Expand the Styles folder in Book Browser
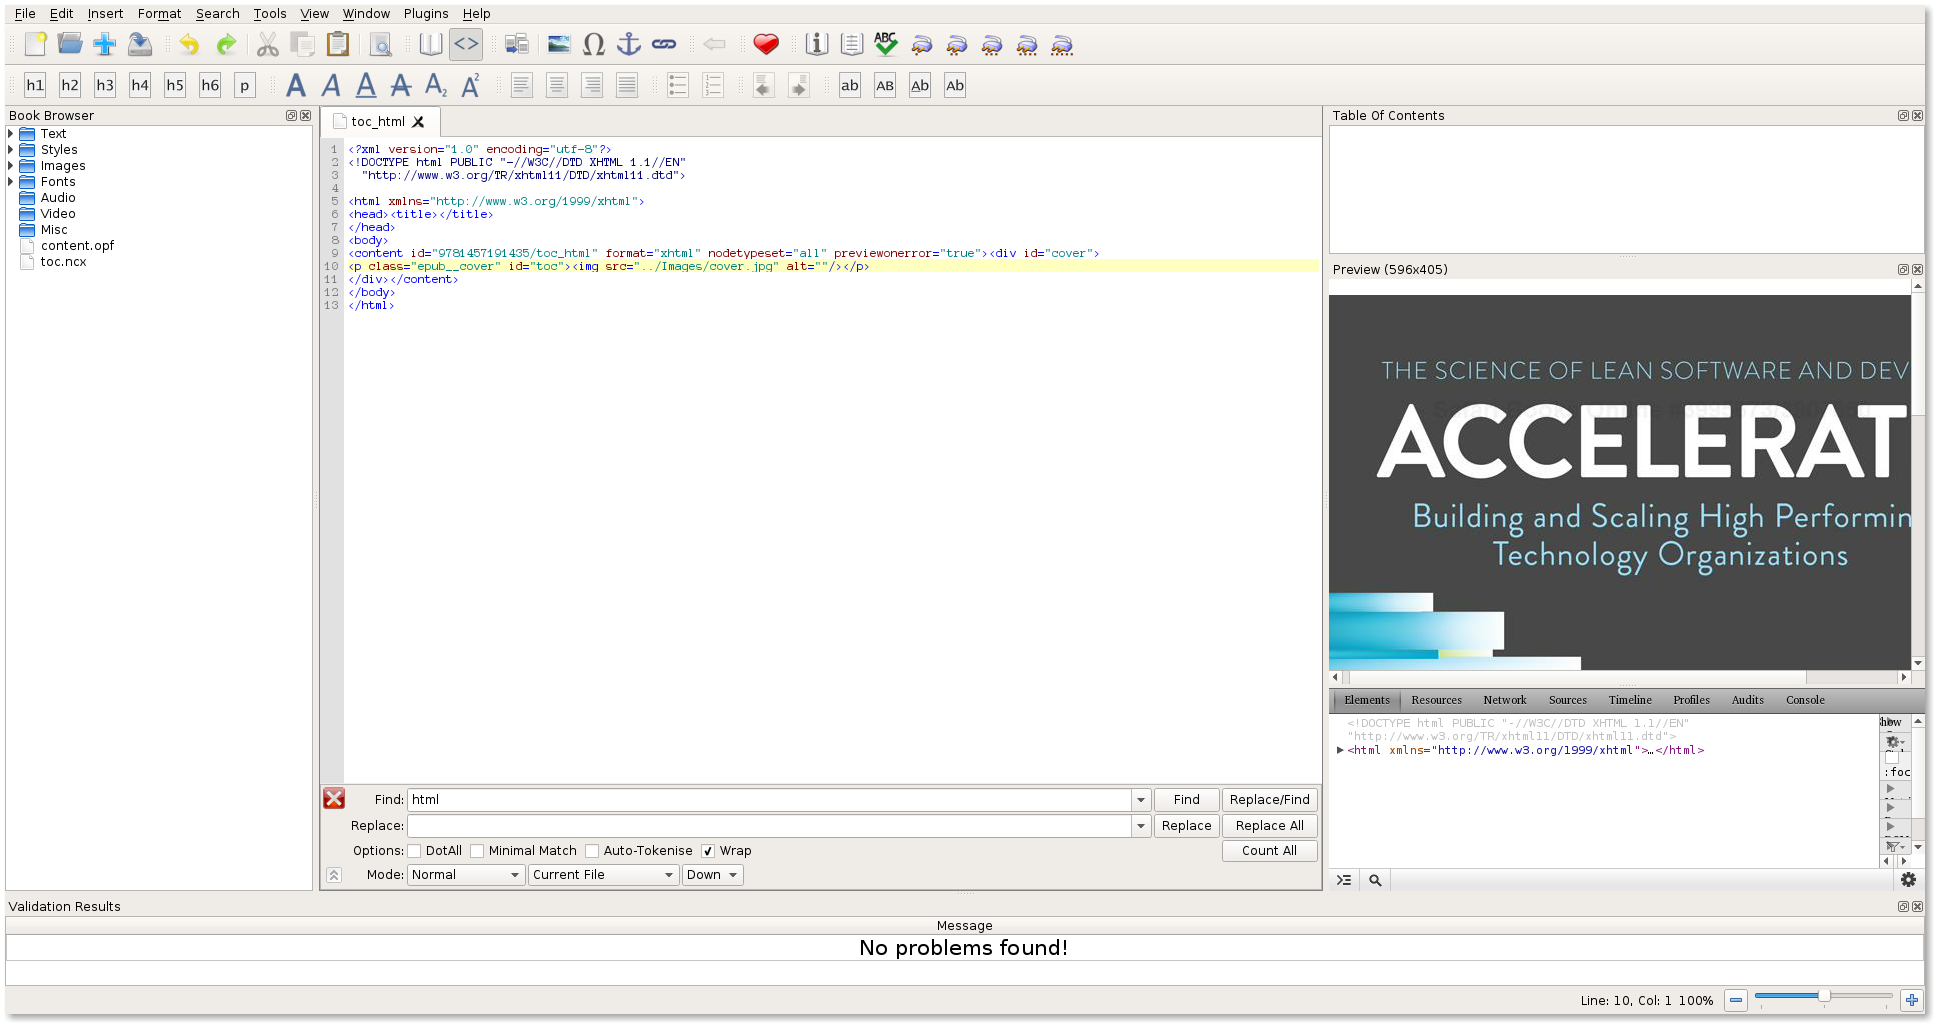 [x=11, y=149]
